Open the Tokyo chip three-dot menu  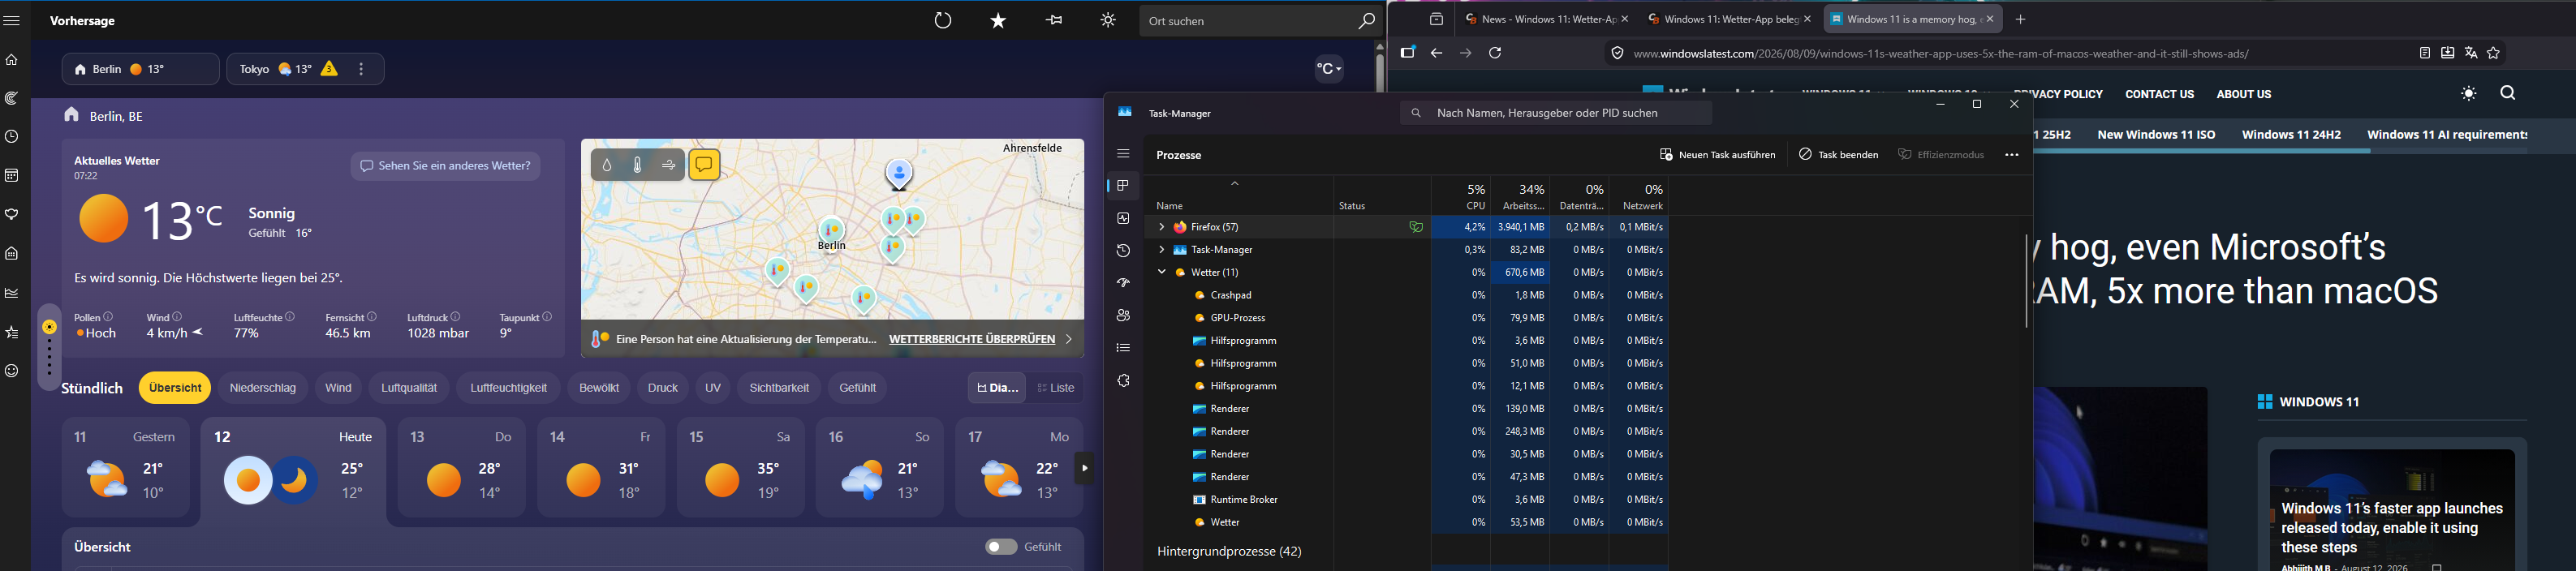(x=361, y=69)
